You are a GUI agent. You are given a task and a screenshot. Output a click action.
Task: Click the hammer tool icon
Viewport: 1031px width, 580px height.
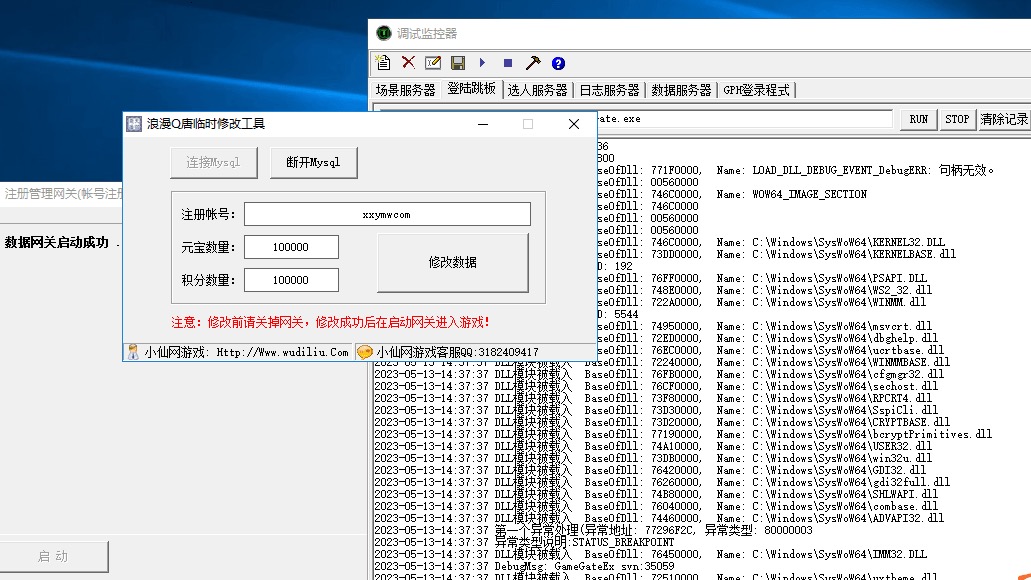point(533,63)
